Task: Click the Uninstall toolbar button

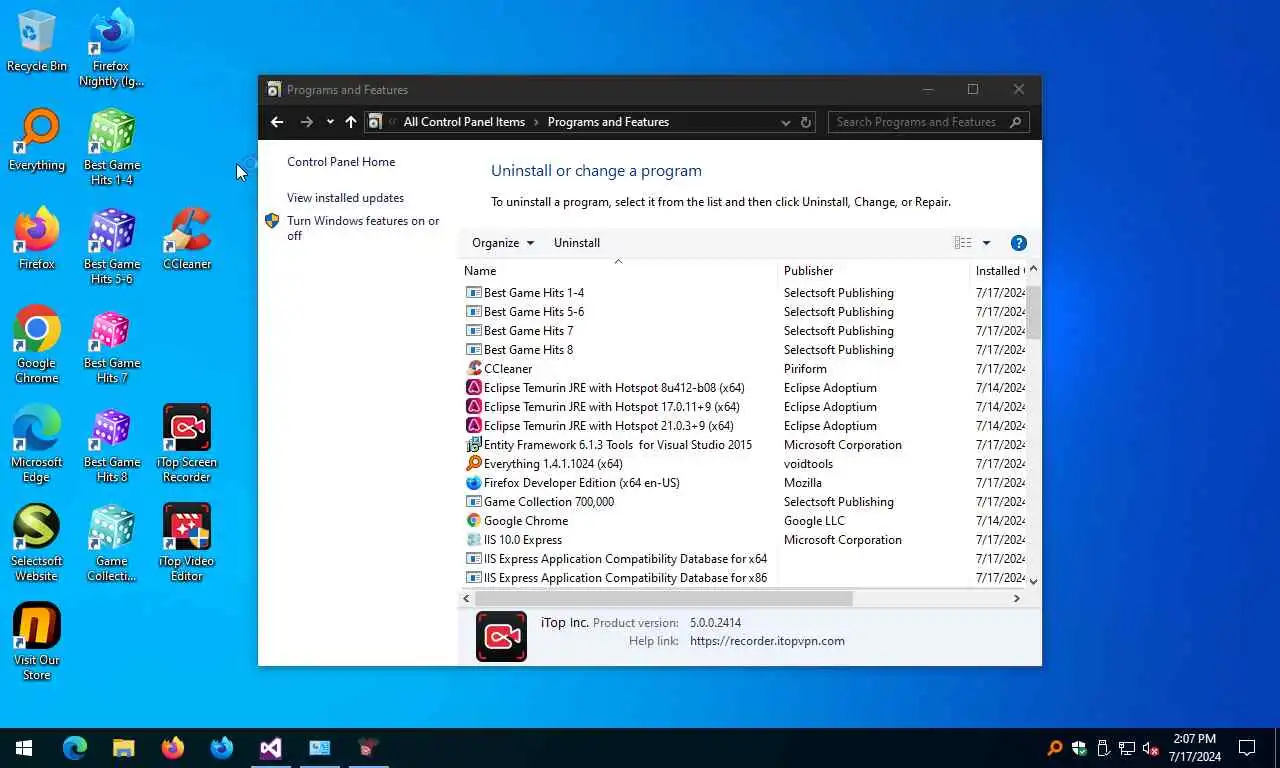Action: [x=577, y=243]
